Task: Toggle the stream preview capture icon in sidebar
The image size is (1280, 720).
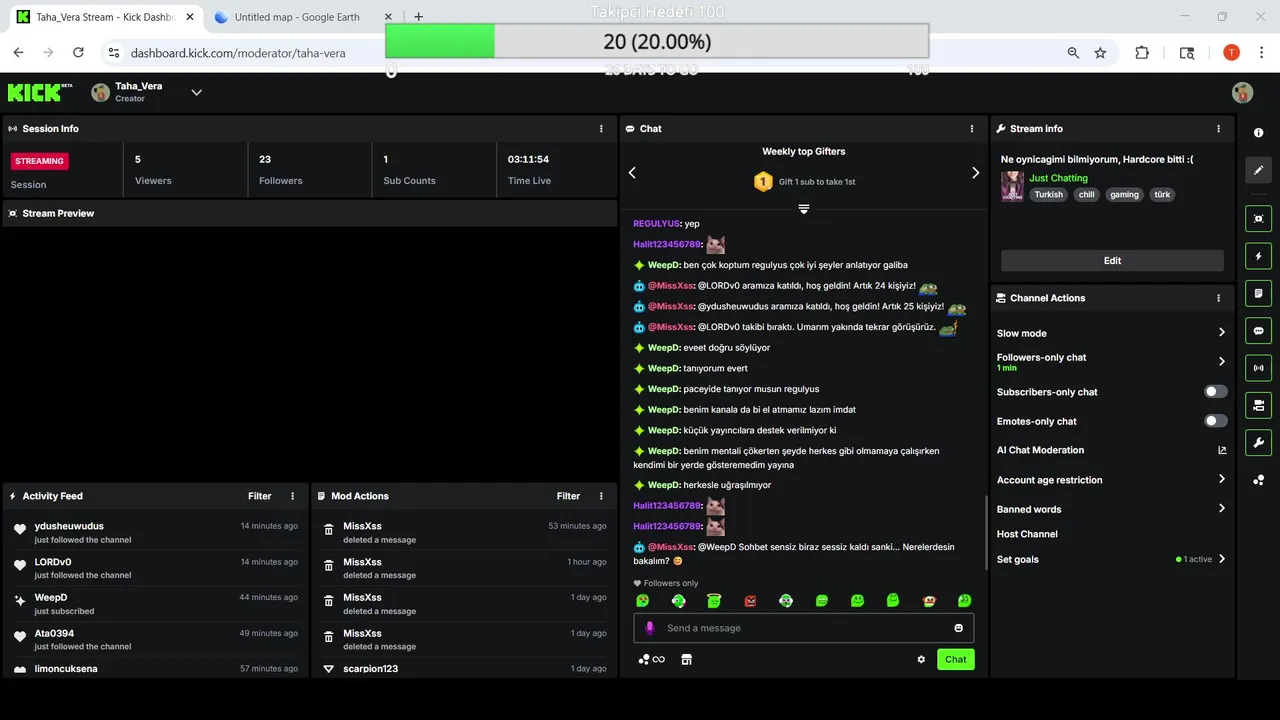Action: pyautogui.click(x=1258, y=218)
